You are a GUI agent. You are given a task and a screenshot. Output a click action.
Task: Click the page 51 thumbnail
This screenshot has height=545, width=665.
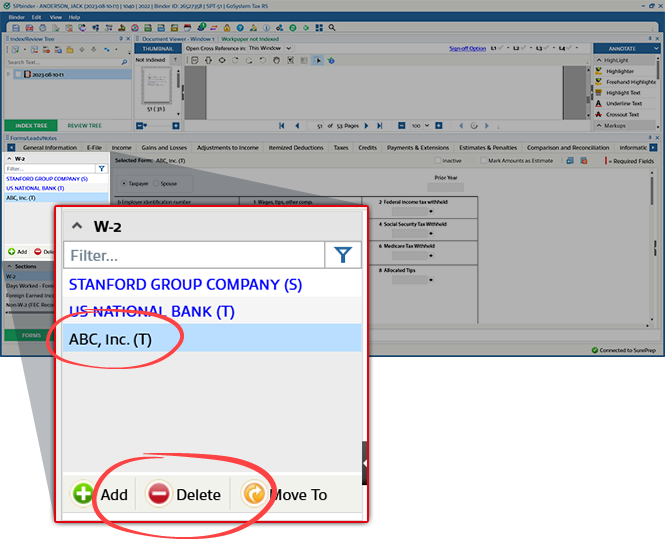(x=156, y=86)
